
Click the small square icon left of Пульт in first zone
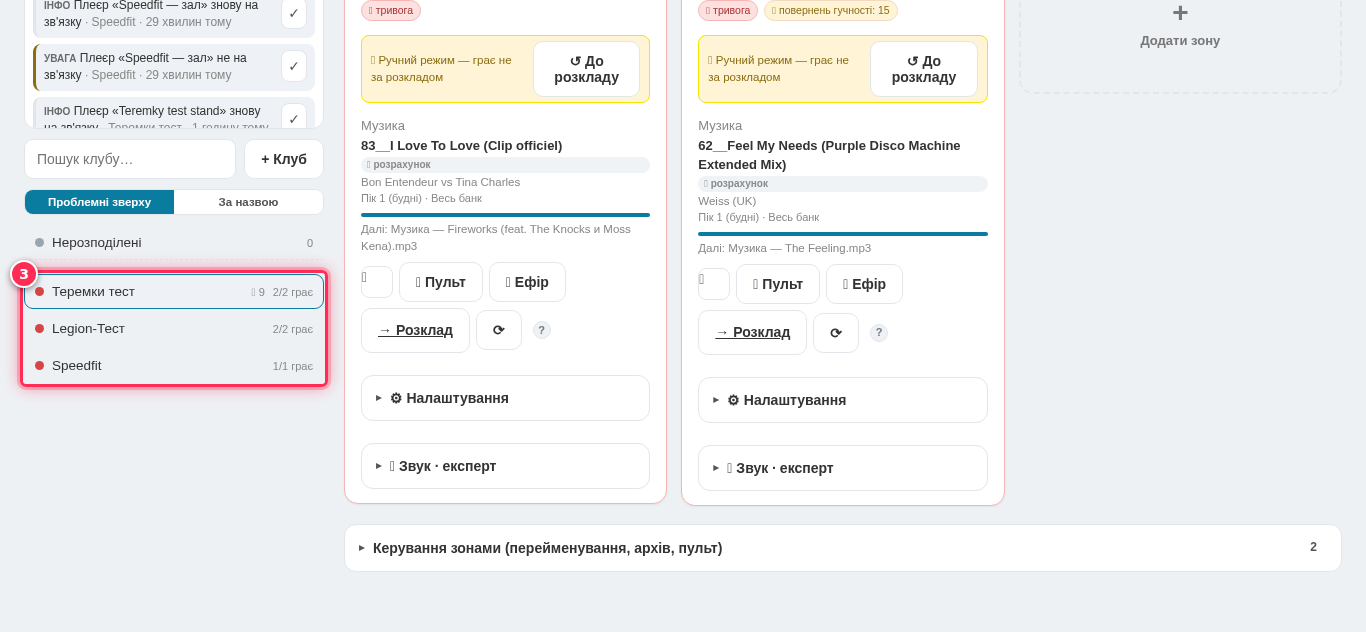[377, 282]
